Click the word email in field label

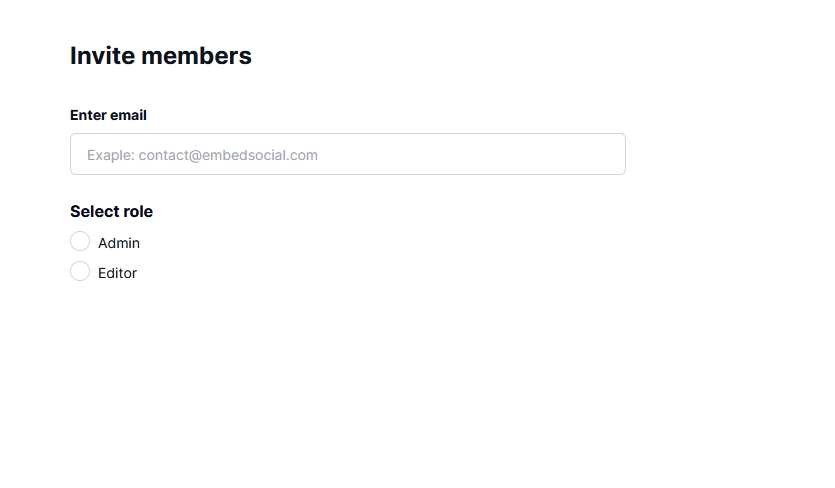129,115
